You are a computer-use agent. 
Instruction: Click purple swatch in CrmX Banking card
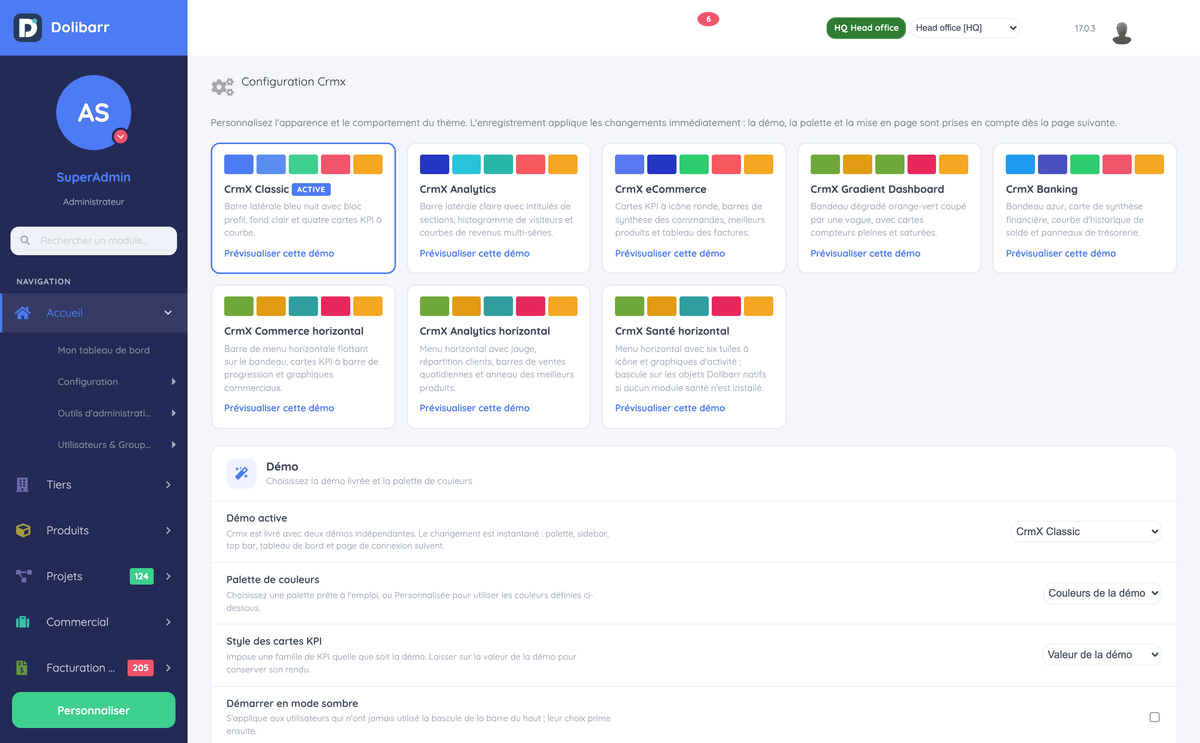(x=1053, y=164)
